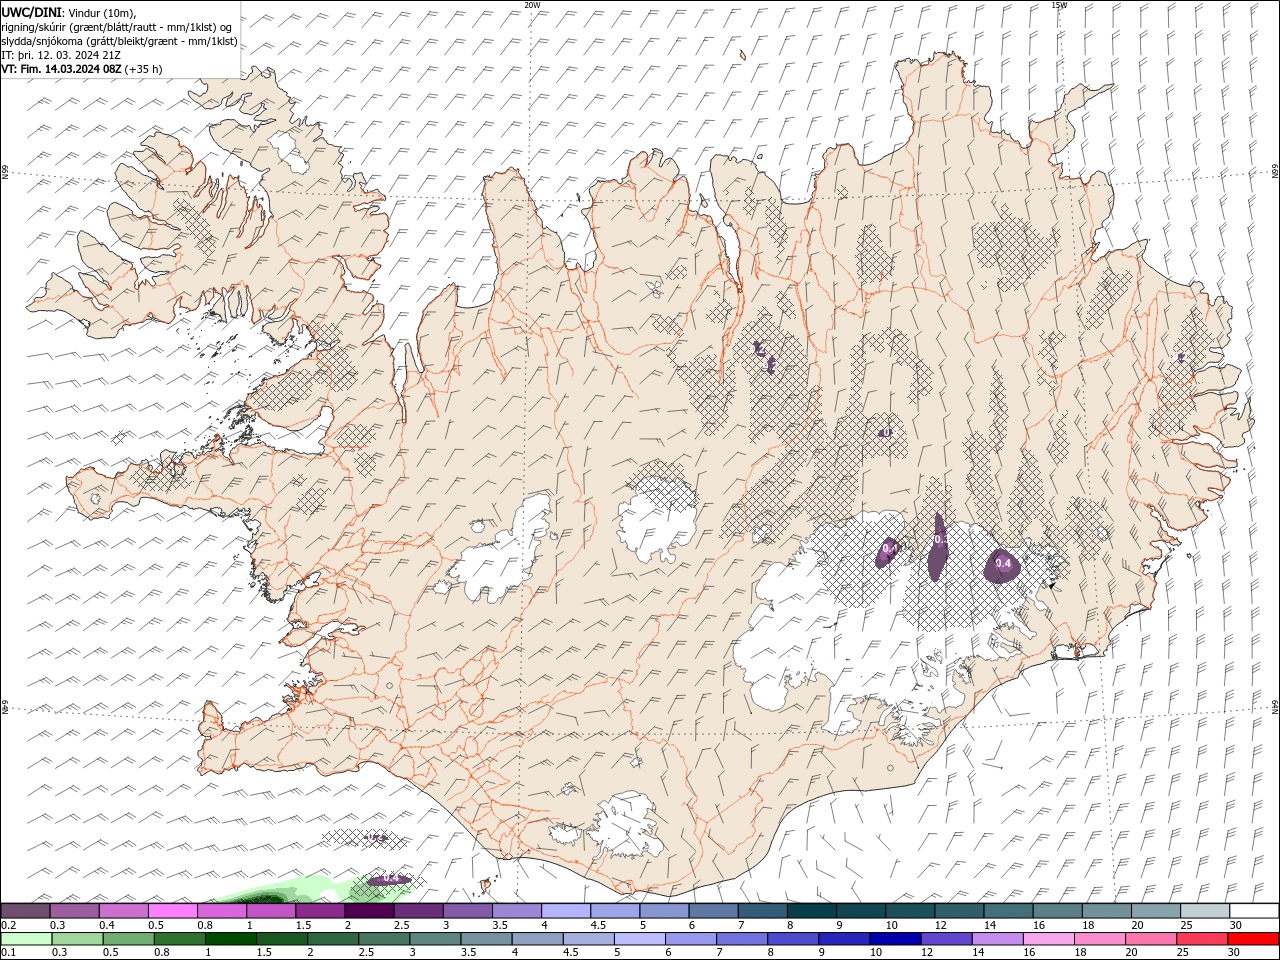The image size is (1280, 960).
Task: Click the '(+35 h)' forecast offset text
Action: (x=143, y=69)
